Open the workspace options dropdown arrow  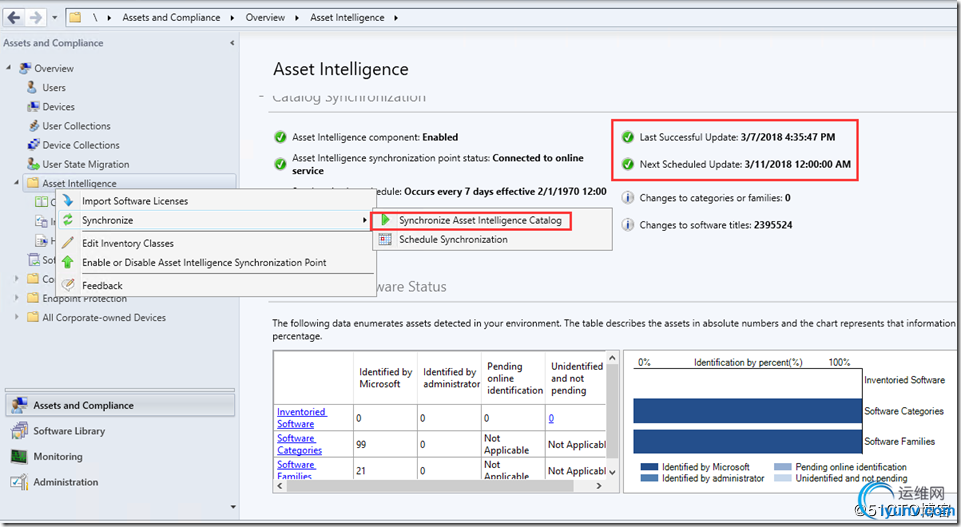pyautogui.click(x=233, y=507)
